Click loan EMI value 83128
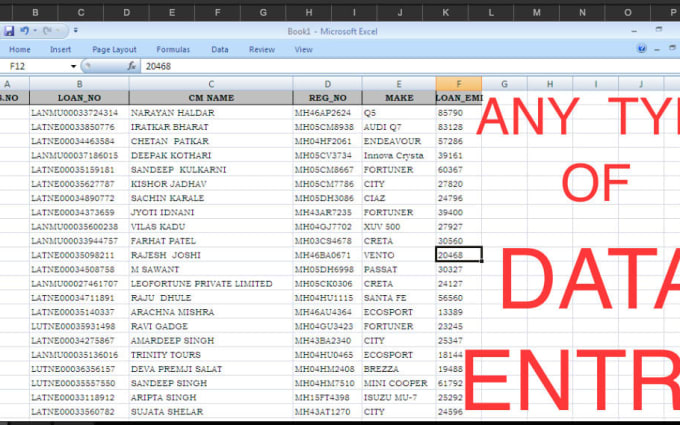 click(x=459, y=127)
